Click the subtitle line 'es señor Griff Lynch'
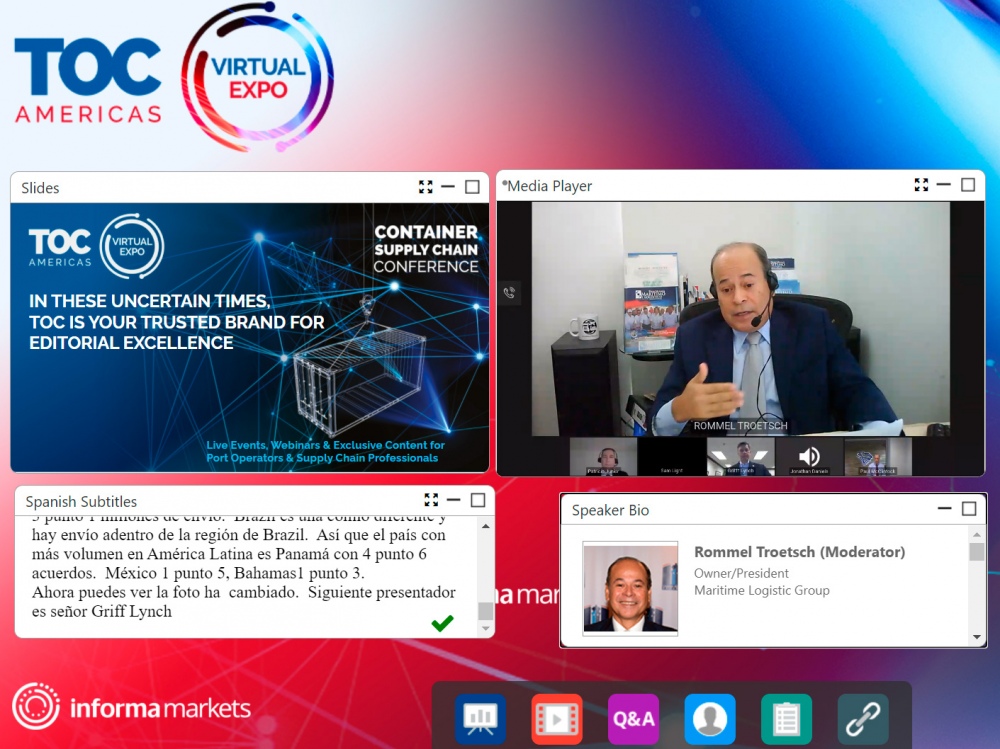 (102, 611)
